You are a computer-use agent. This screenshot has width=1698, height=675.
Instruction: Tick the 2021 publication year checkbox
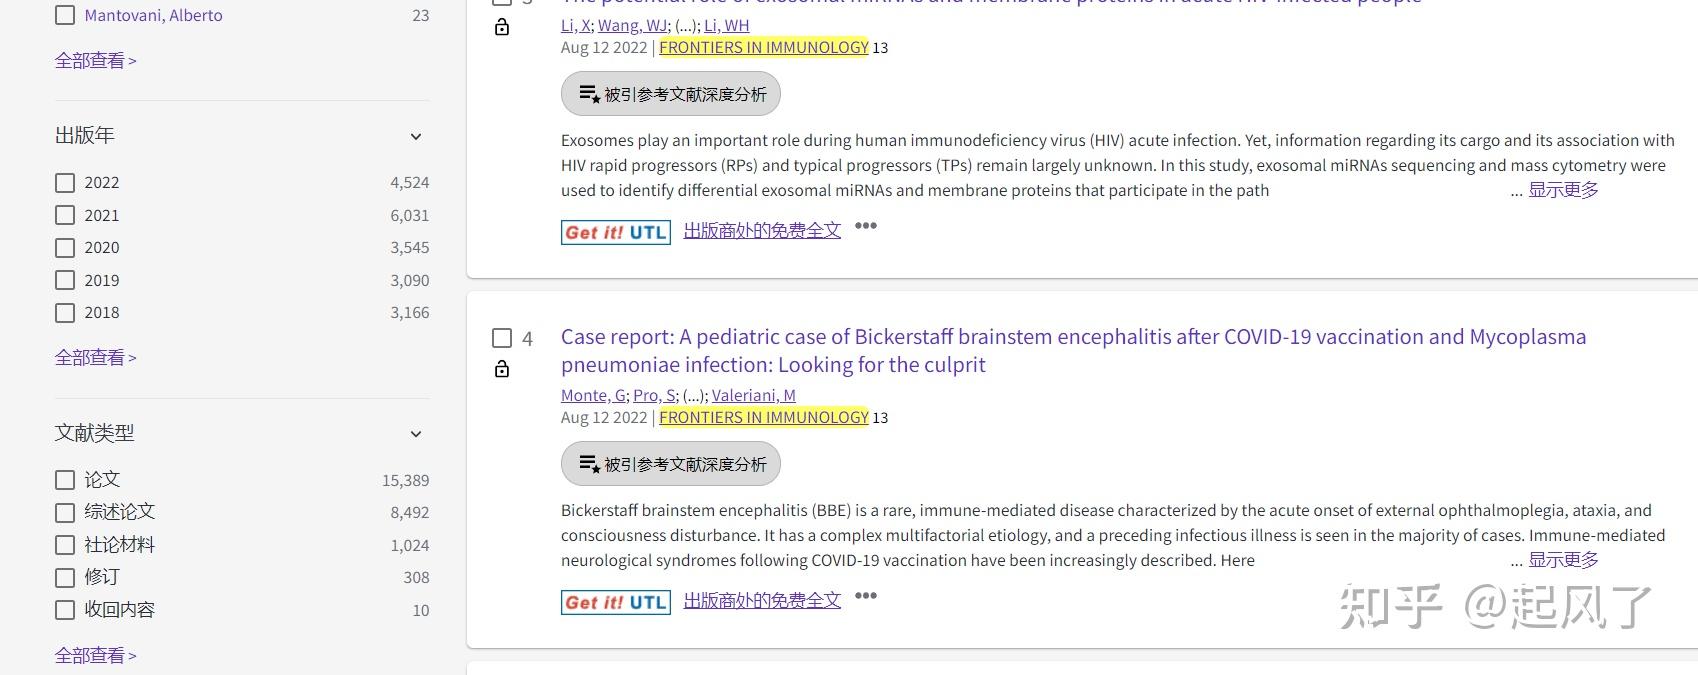coord(65,215)
